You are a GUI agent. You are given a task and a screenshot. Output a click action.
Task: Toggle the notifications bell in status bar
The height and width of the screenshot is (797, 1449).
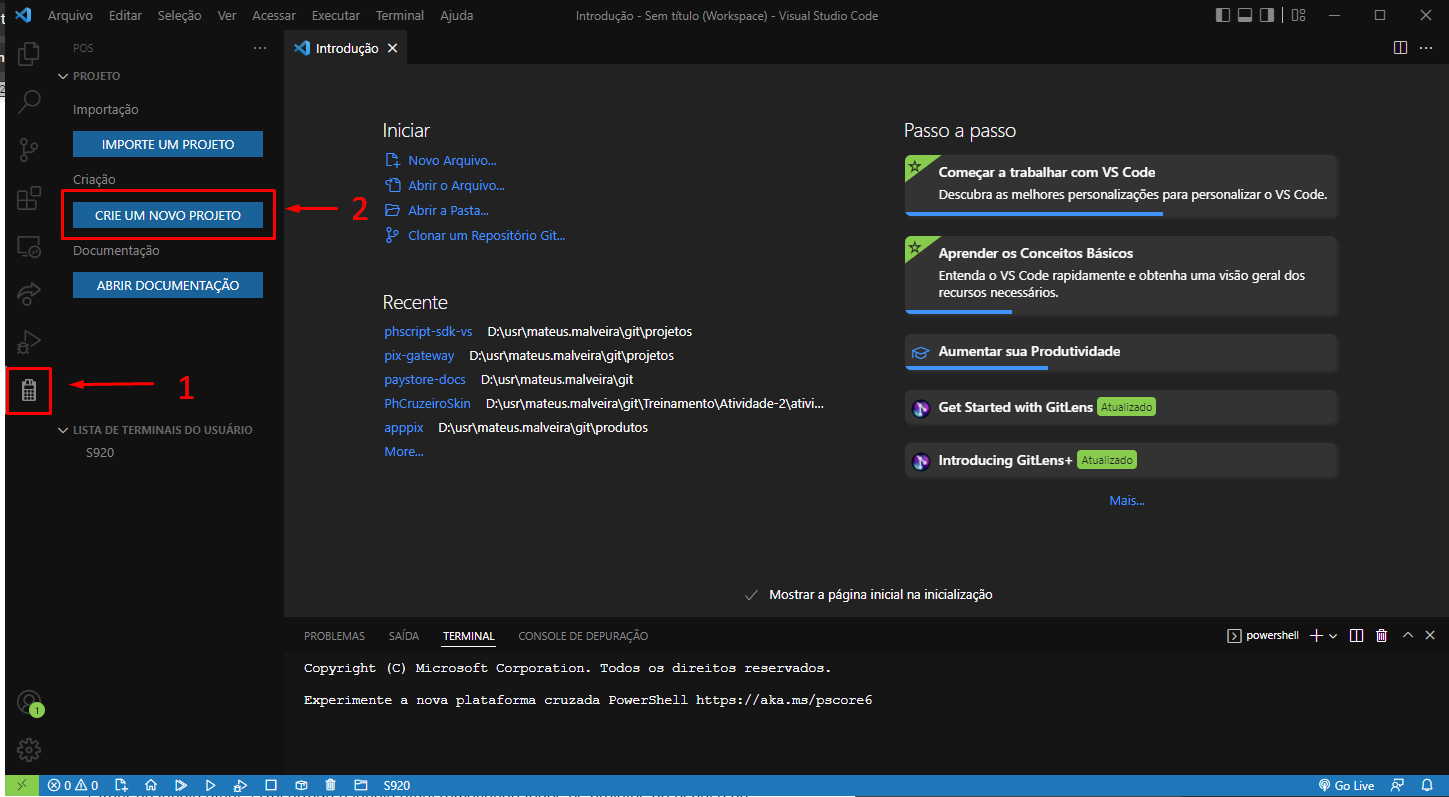1426,785
